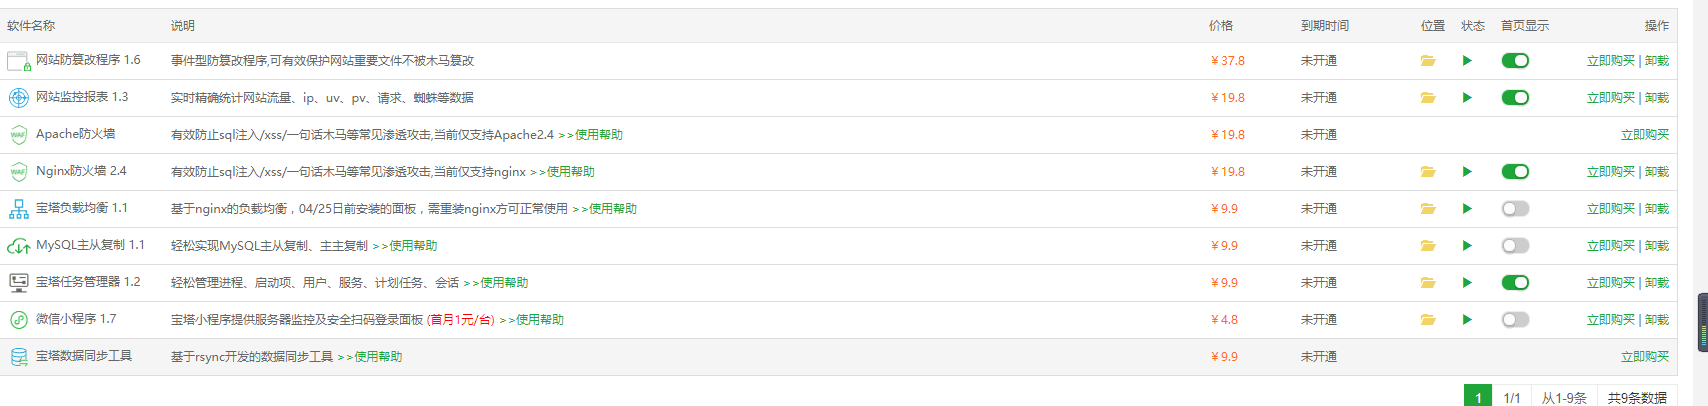The image size is (1708, 406).
Task: Click the MySQL主从复制 cloud icon
Action: (19, 246)
